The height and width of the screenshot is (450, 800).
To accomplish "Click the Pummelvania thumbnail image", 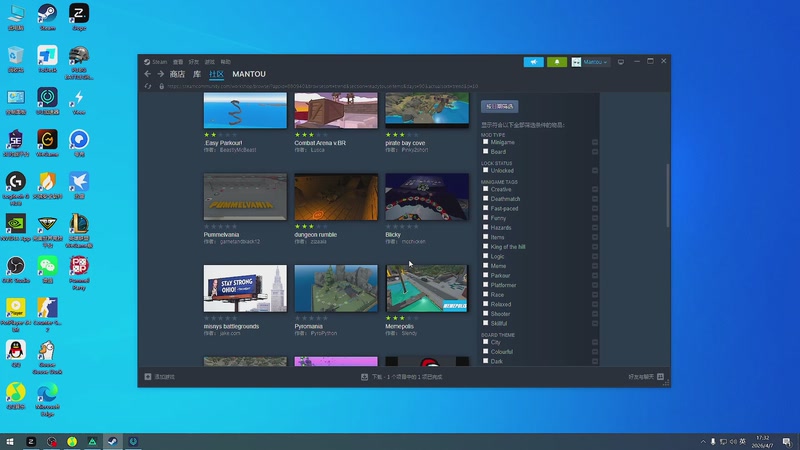I will coord(245,197).
